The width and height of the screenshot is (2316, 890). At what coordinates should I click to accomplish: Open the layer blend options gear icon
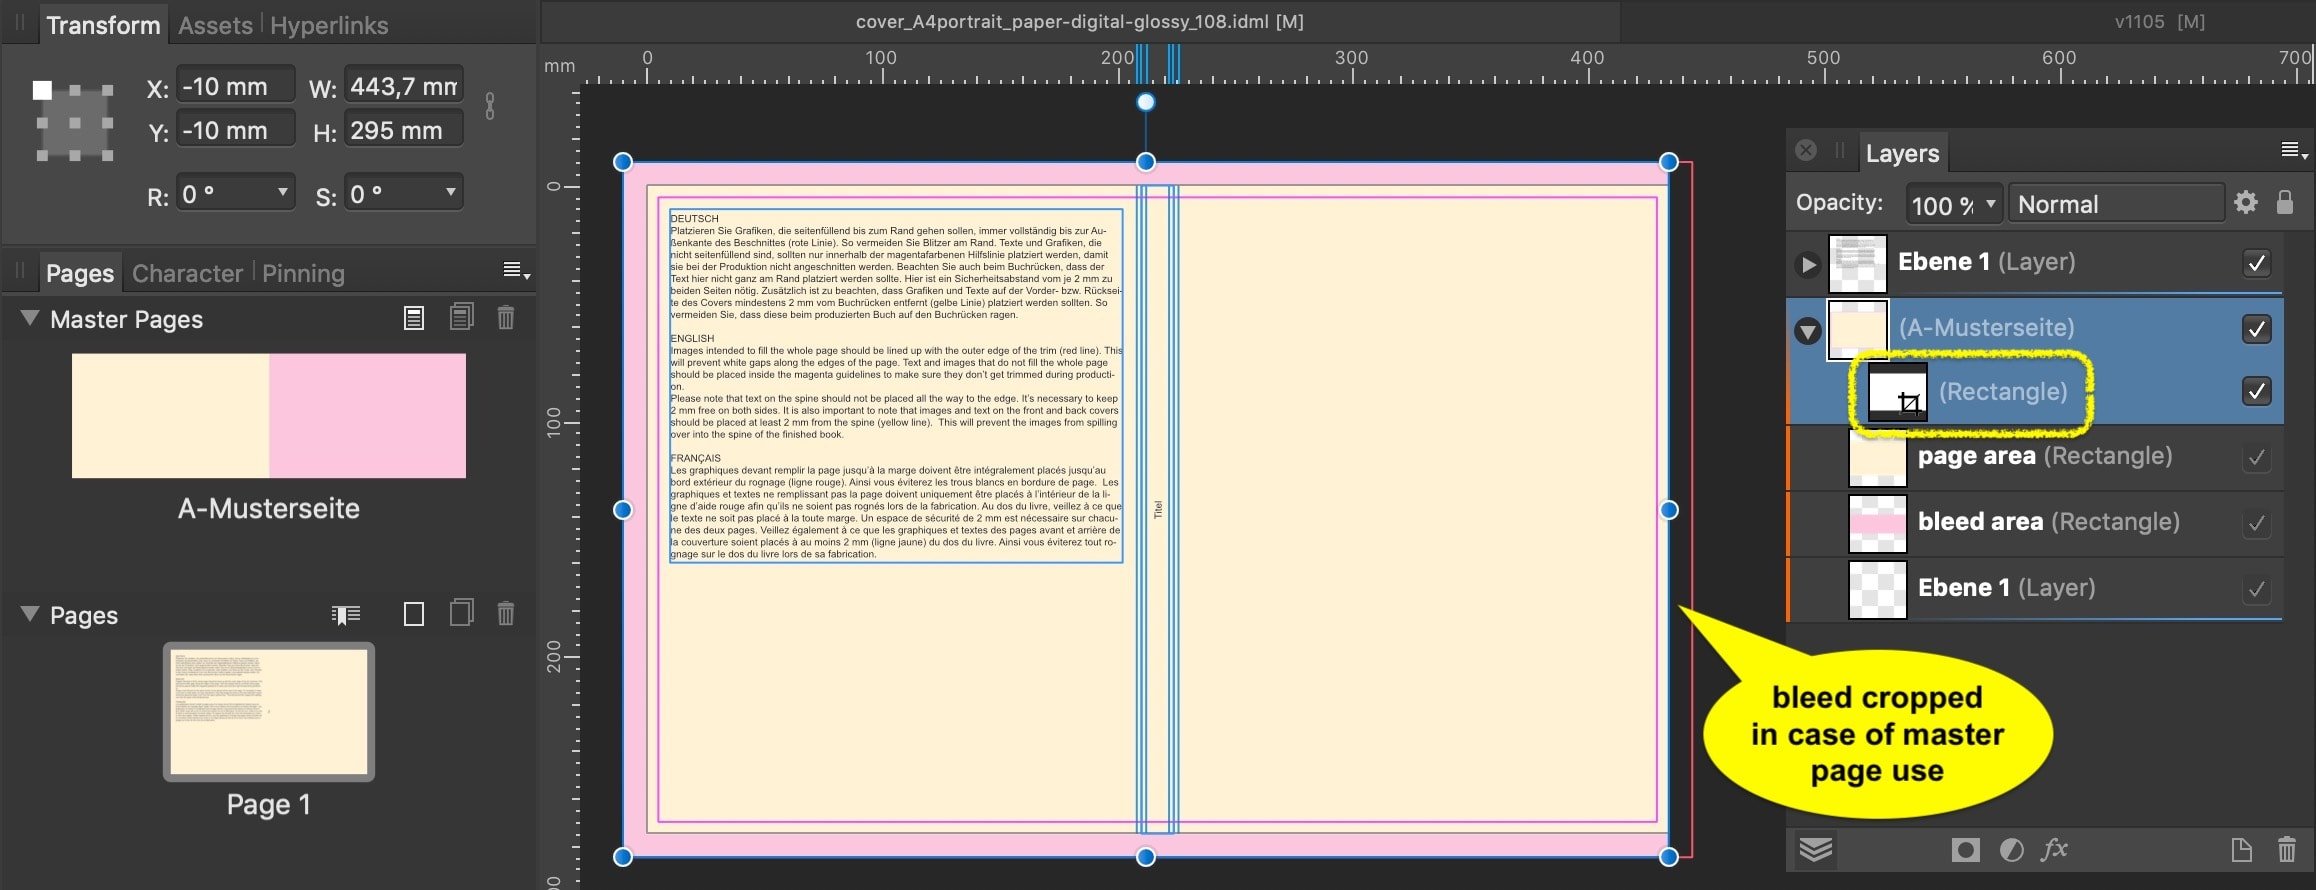(x=2246, y=203)
